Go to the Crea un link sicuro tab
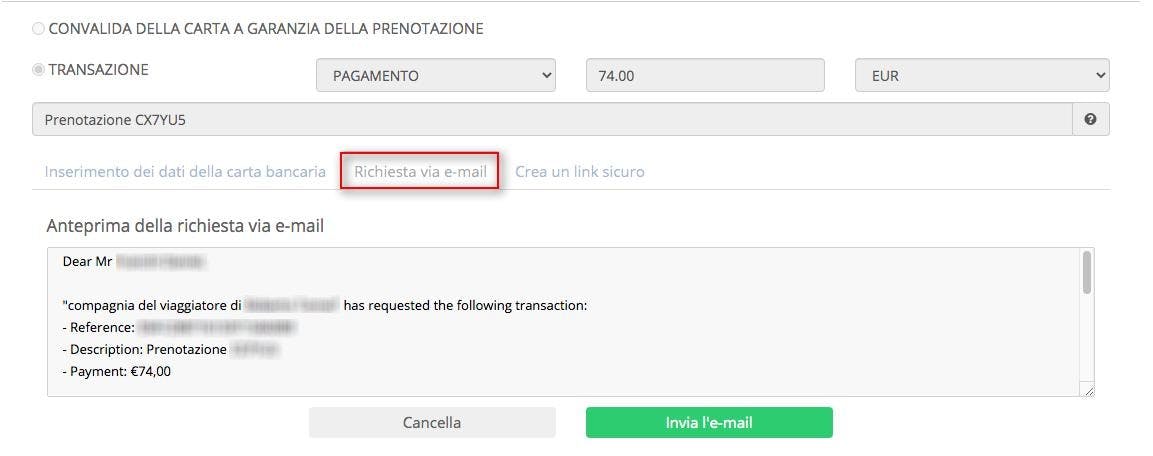The width and height of the screenshot is (1153, 456). pyautogui.click(x=579, y=172)
